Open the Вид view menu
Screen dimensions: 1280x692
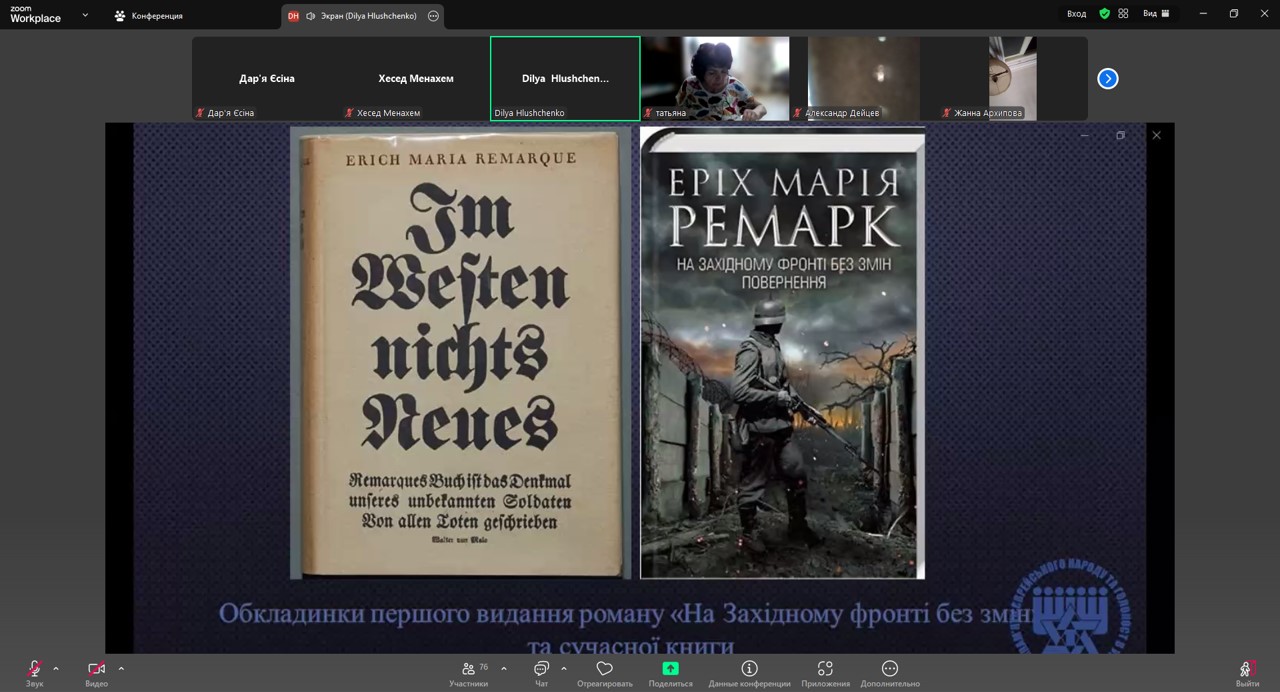pyautogui.click(x=1156, y=14)
